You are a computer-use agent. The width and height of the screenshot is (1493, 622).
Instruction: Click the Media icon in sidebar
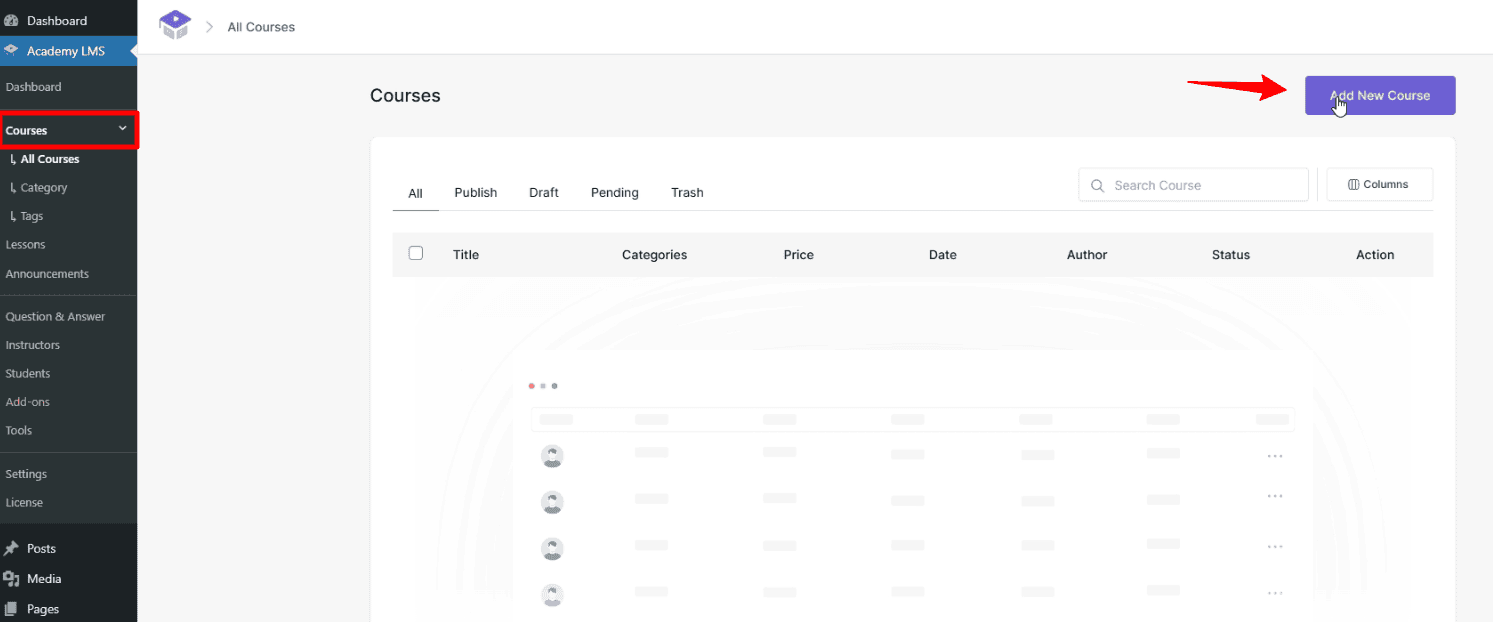[11, 578]
